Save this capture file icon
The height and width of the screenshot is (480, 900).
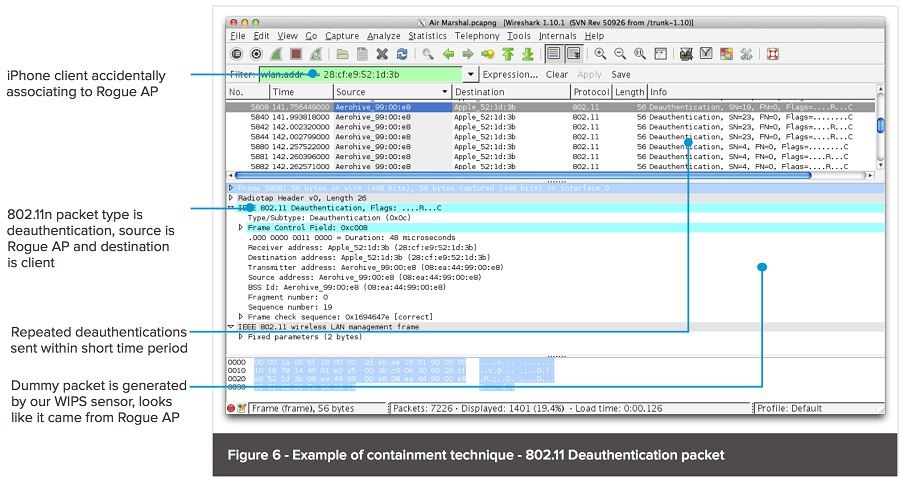[362, 54]
